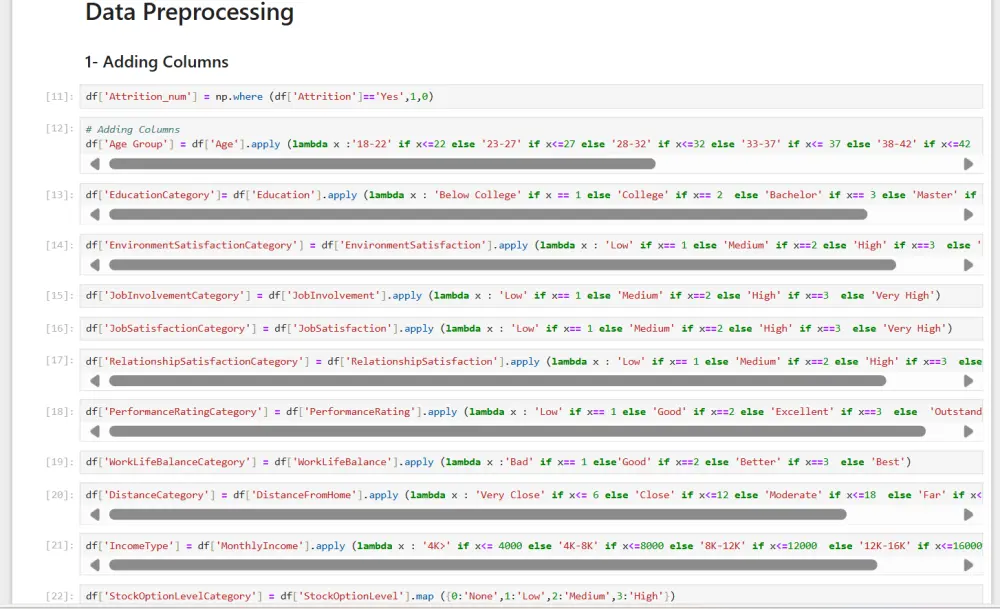Click right scroll arrow under RelationshipSatisfactionCategory cell
This screenshot has height=609, width=1000.
point(968,381)
